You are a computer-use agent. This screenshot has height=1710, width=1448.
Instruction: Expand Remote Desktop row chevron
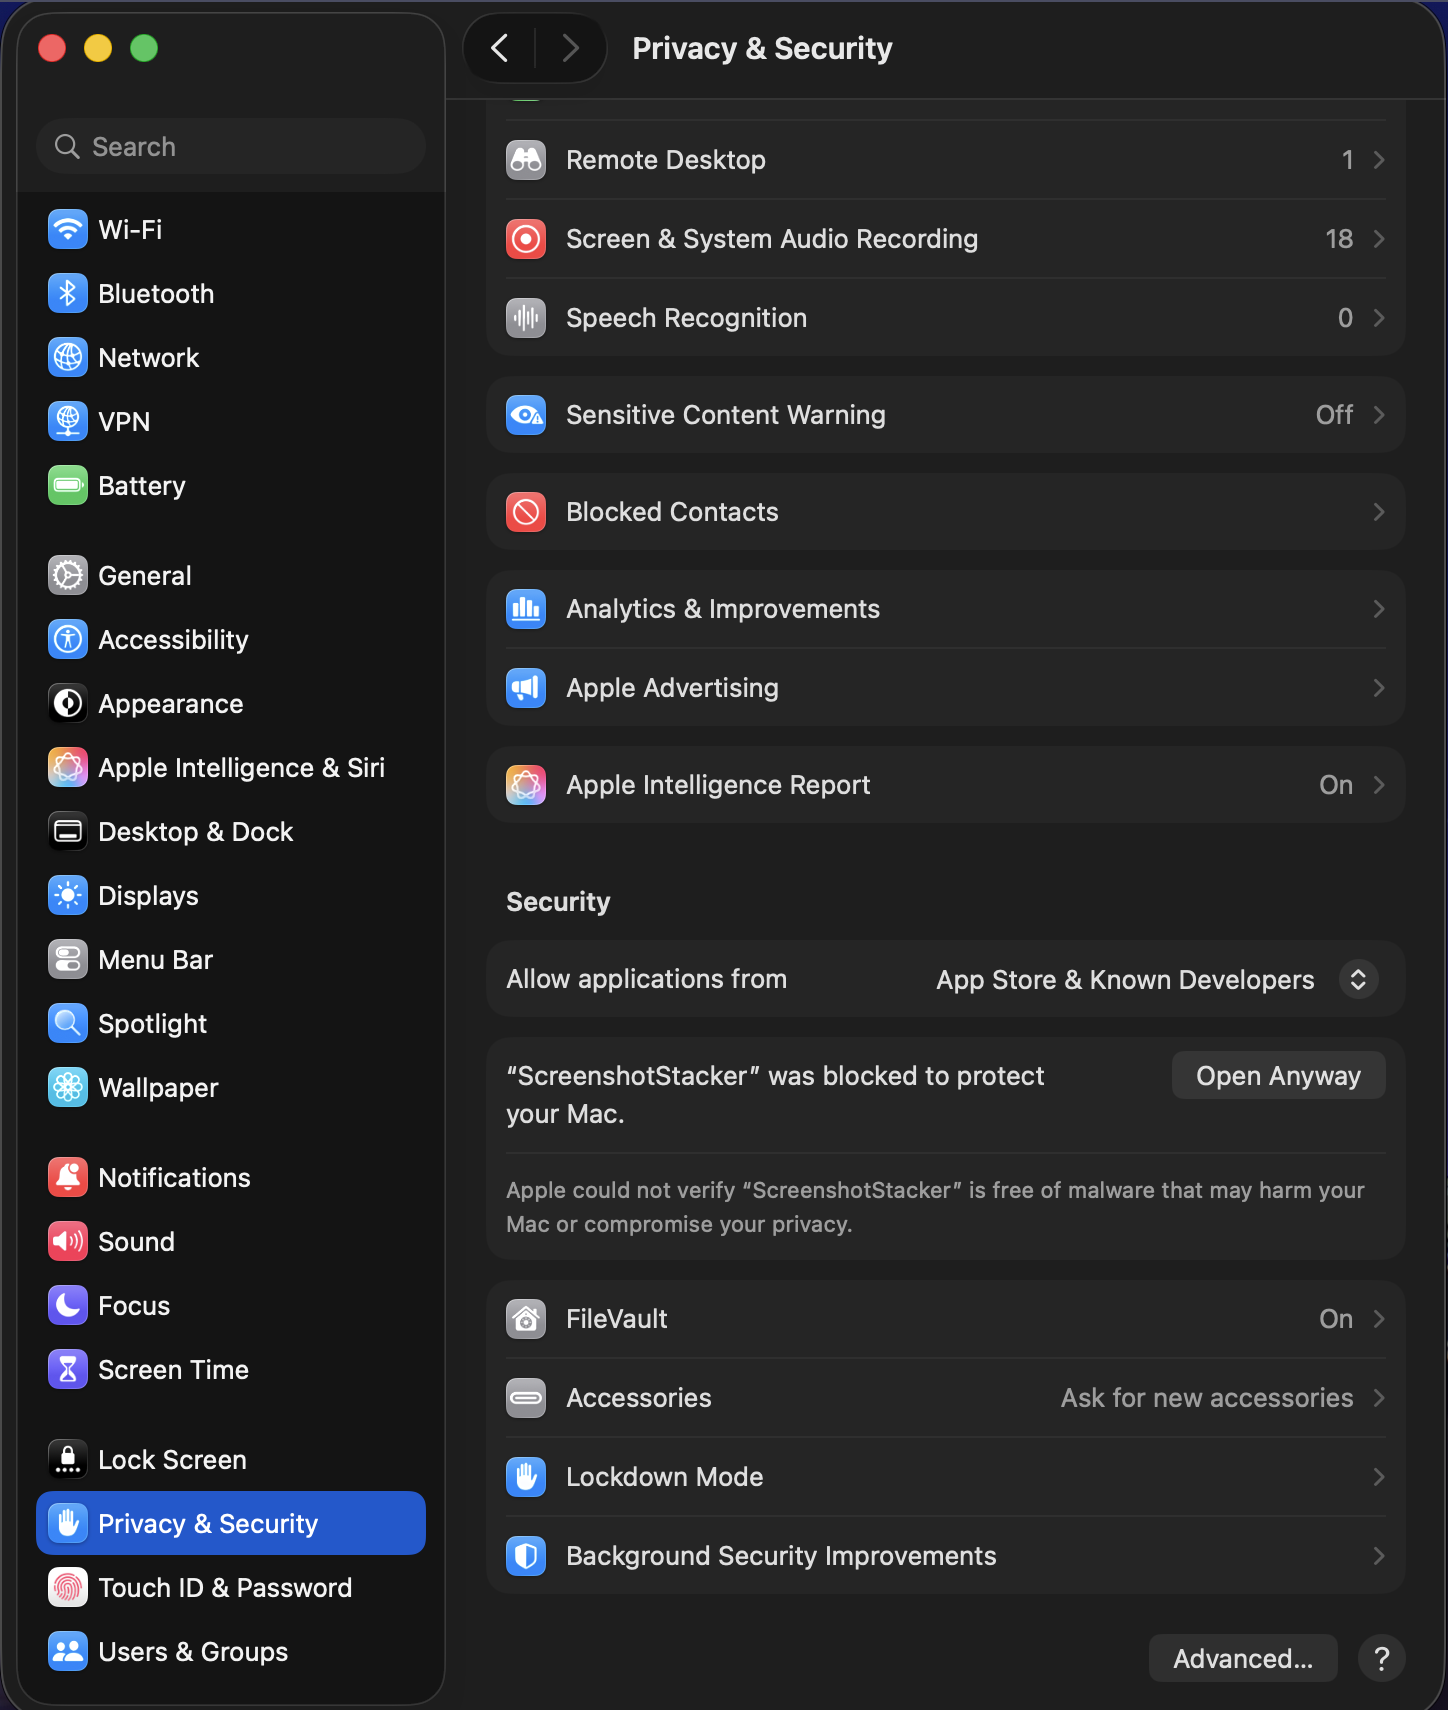1379,160
